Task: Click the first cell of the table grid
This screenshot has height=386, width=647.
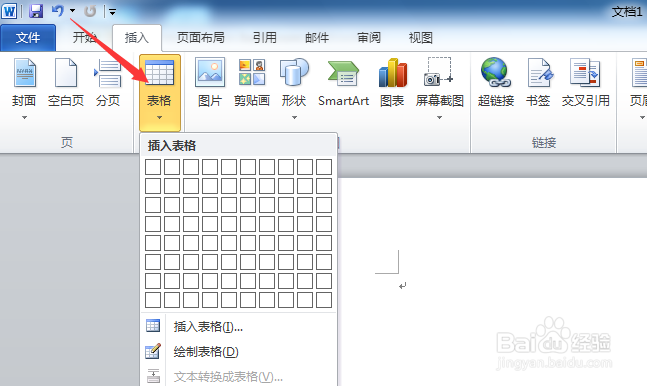Action: [x=153, y=167]
